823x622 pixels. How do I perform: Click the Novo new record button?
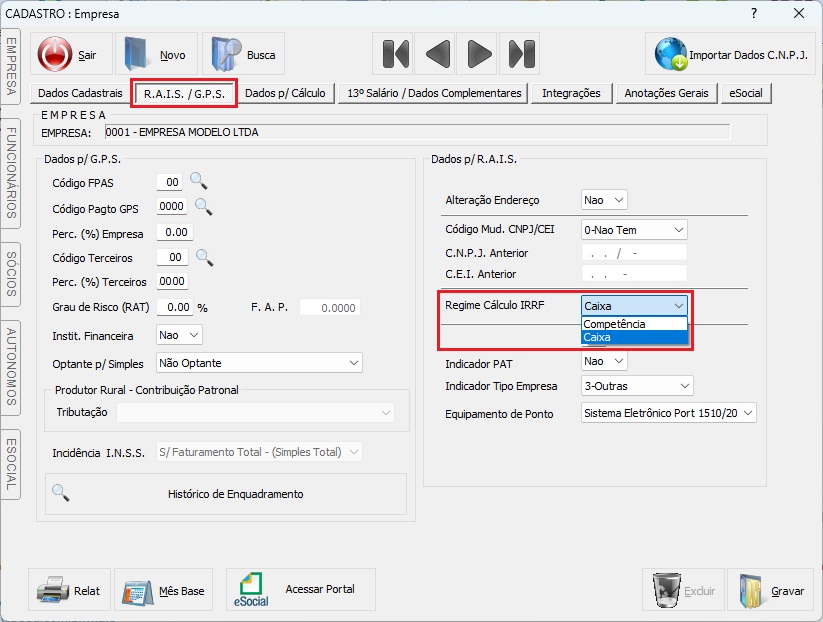[x=156, y=55]
